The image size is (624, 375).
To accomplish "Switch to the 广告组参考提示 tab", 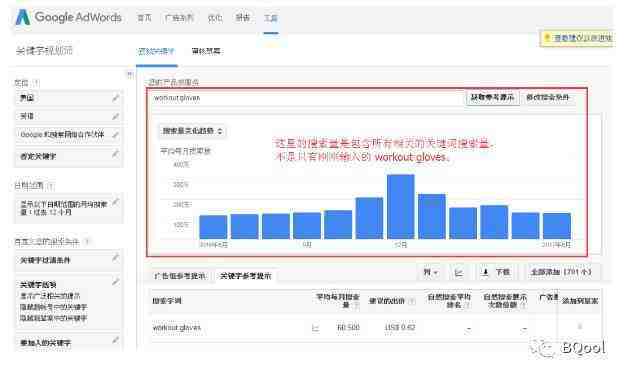I will tap(180, 276).
